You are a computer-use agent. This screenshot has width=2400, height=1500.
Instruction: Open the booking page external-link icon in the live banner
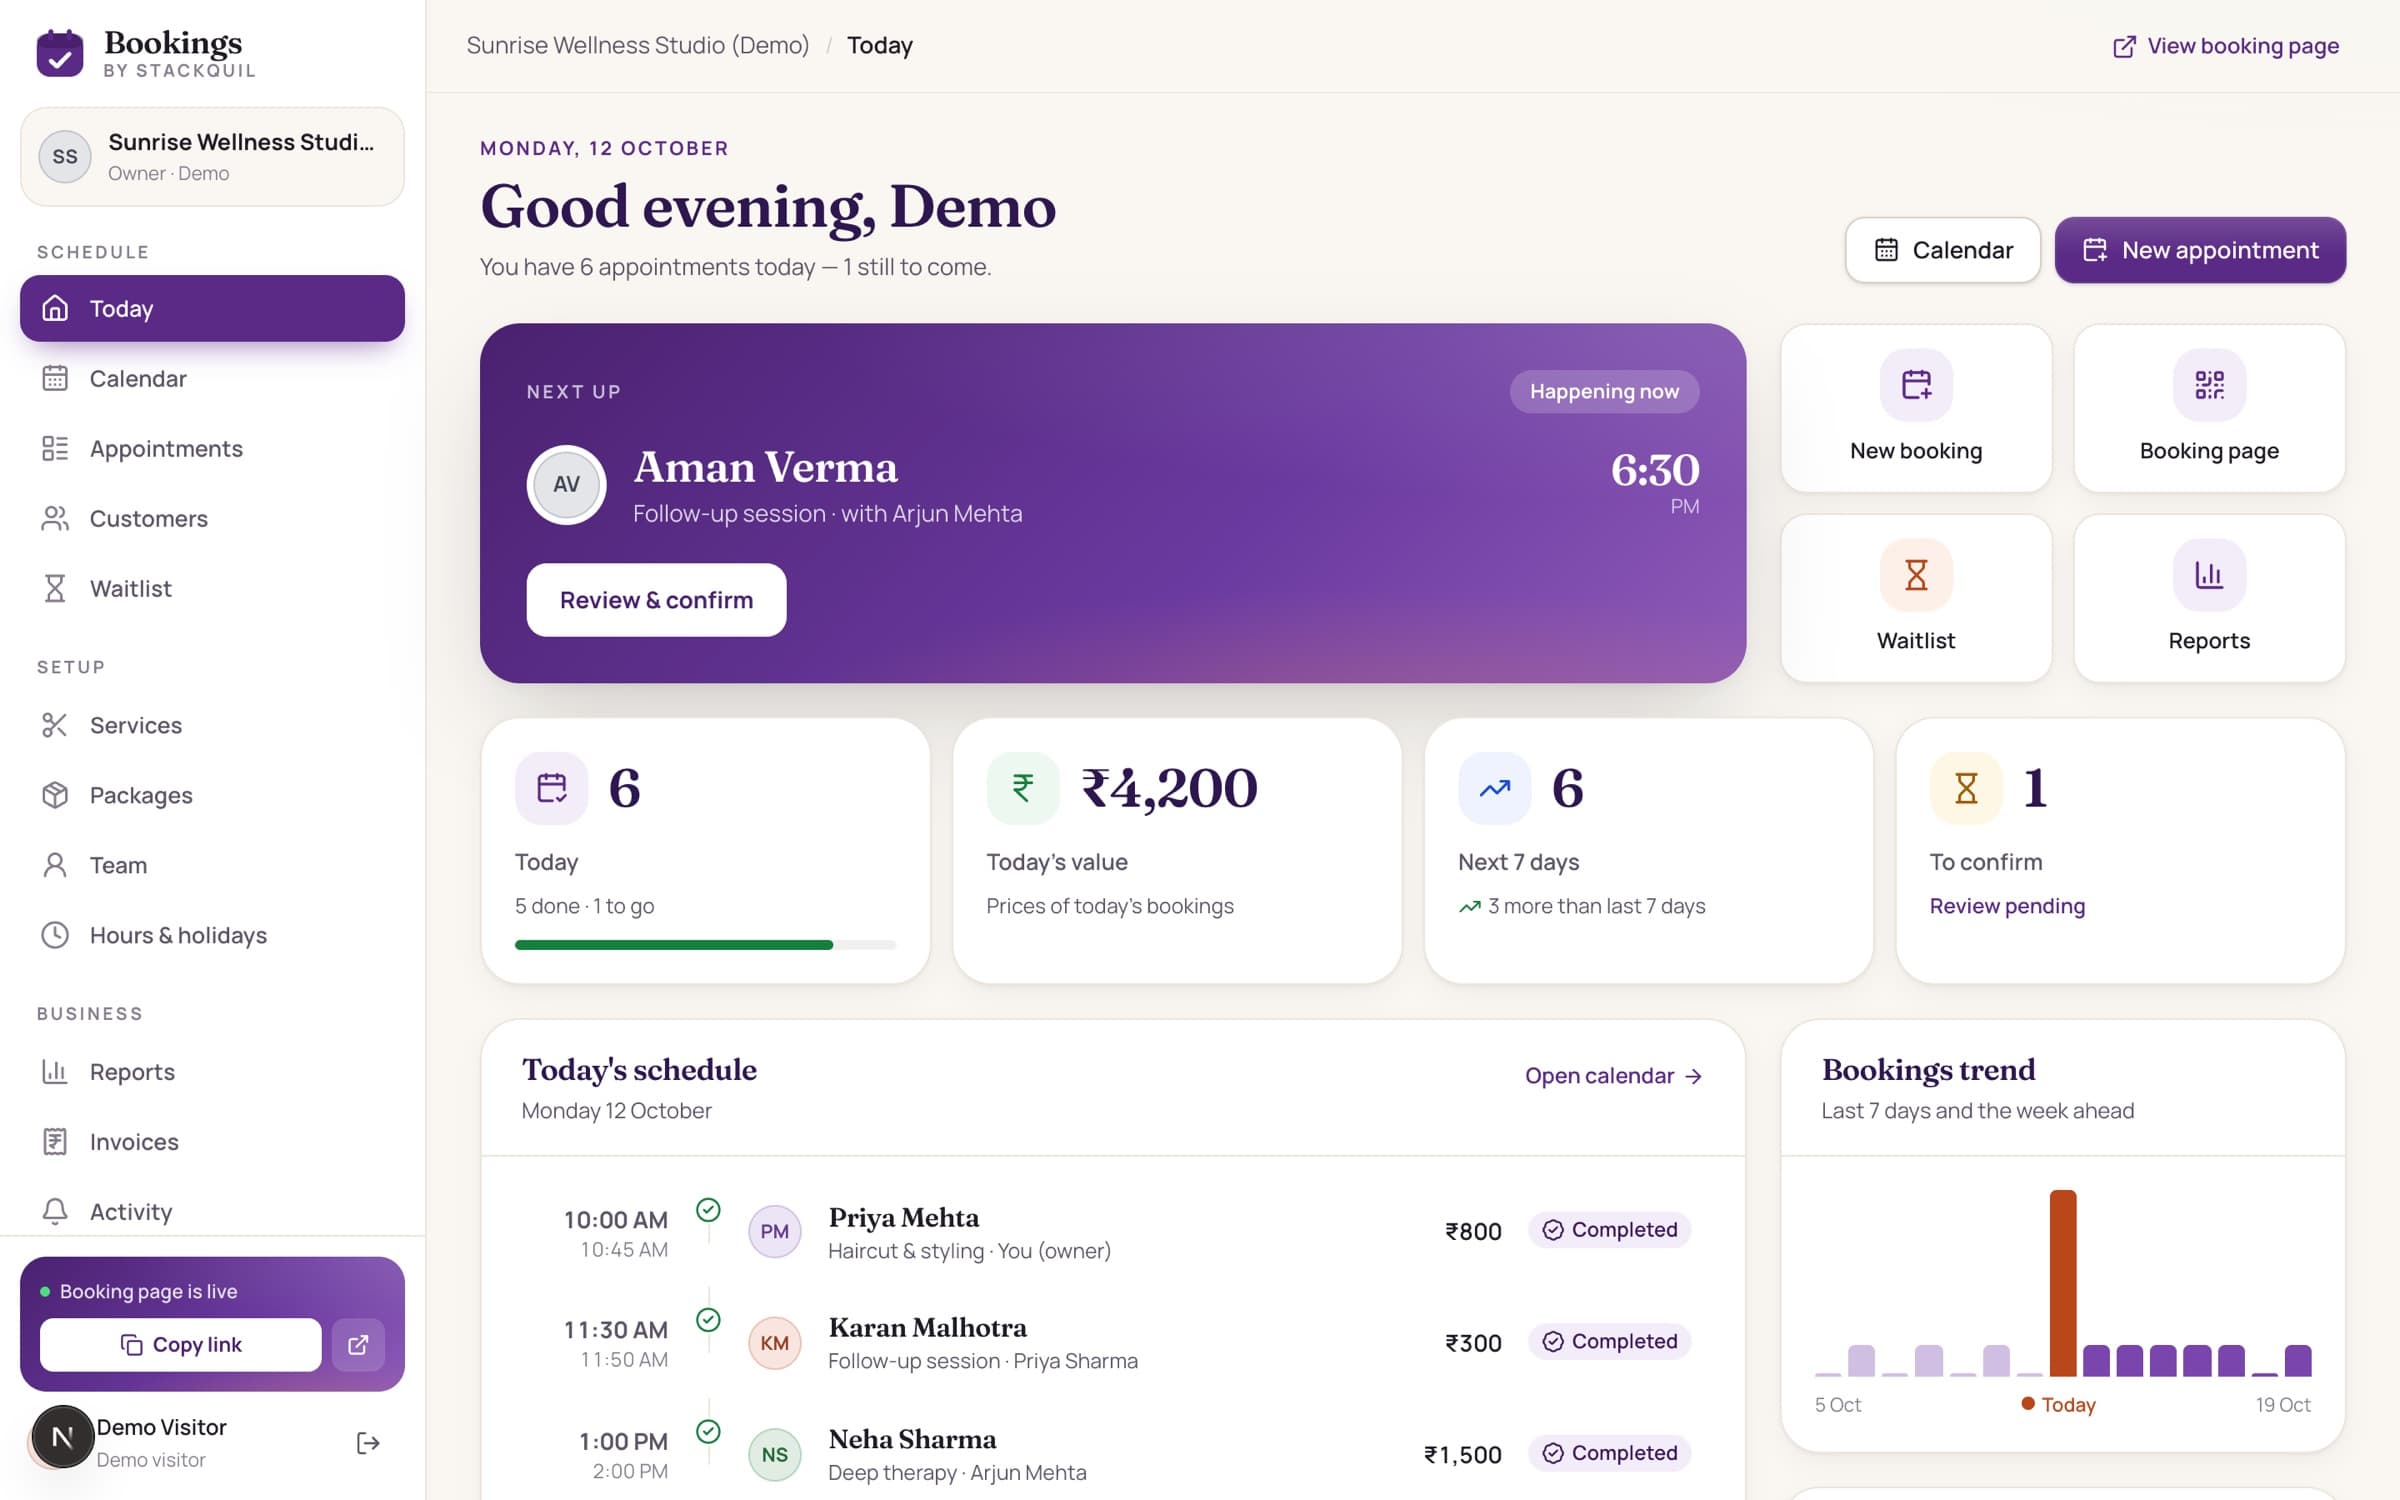point(358,1345)
